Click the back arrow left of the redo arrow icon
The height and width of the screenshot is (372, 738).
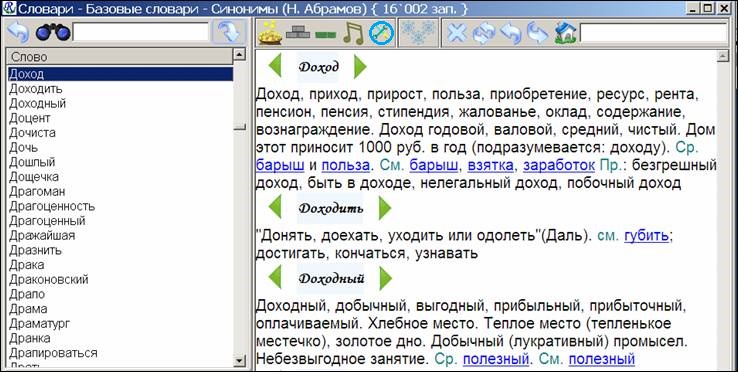click(x=511, y=34)
